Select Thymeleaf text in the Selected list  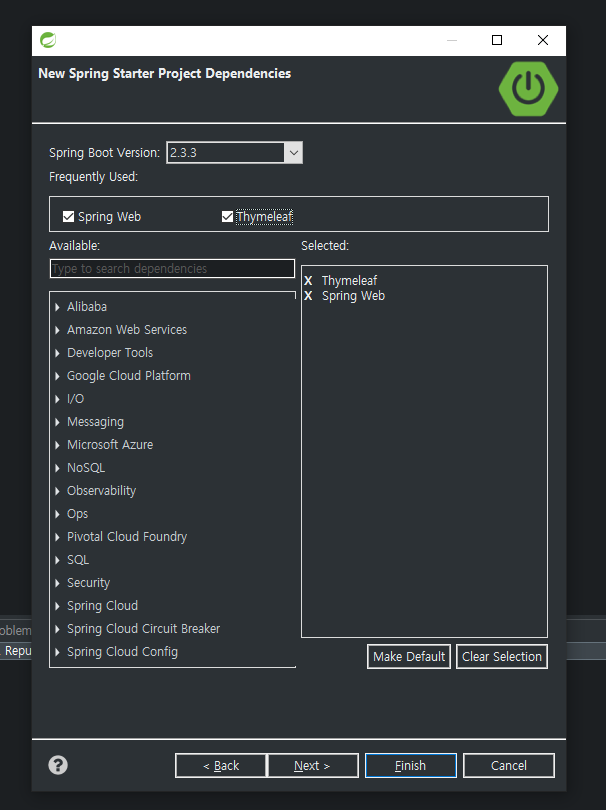[x=349, y=281]
